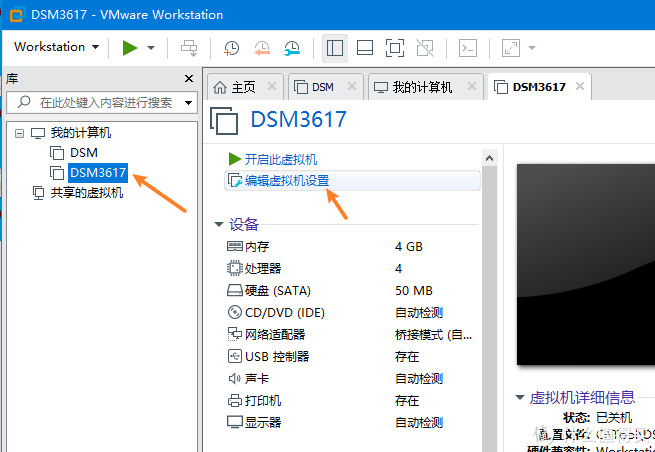The width and height of the screenshot is (655, 452).
Task: Open the Workstation menu
Action: pyautogui.click(x=56, y=47)
